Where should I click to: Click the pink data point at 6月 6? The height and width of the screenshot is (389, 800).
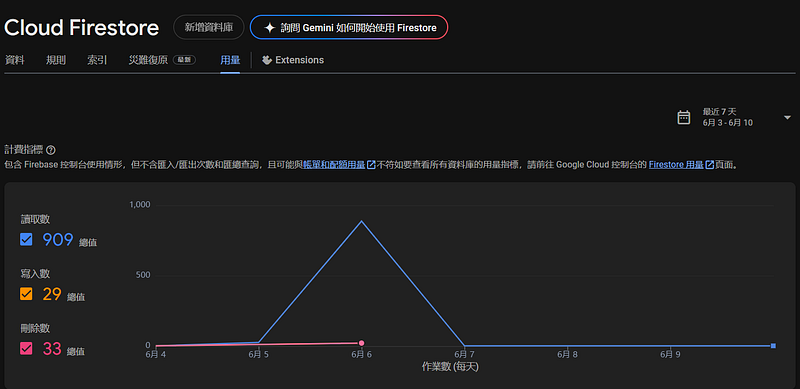[x=361, y=343]
